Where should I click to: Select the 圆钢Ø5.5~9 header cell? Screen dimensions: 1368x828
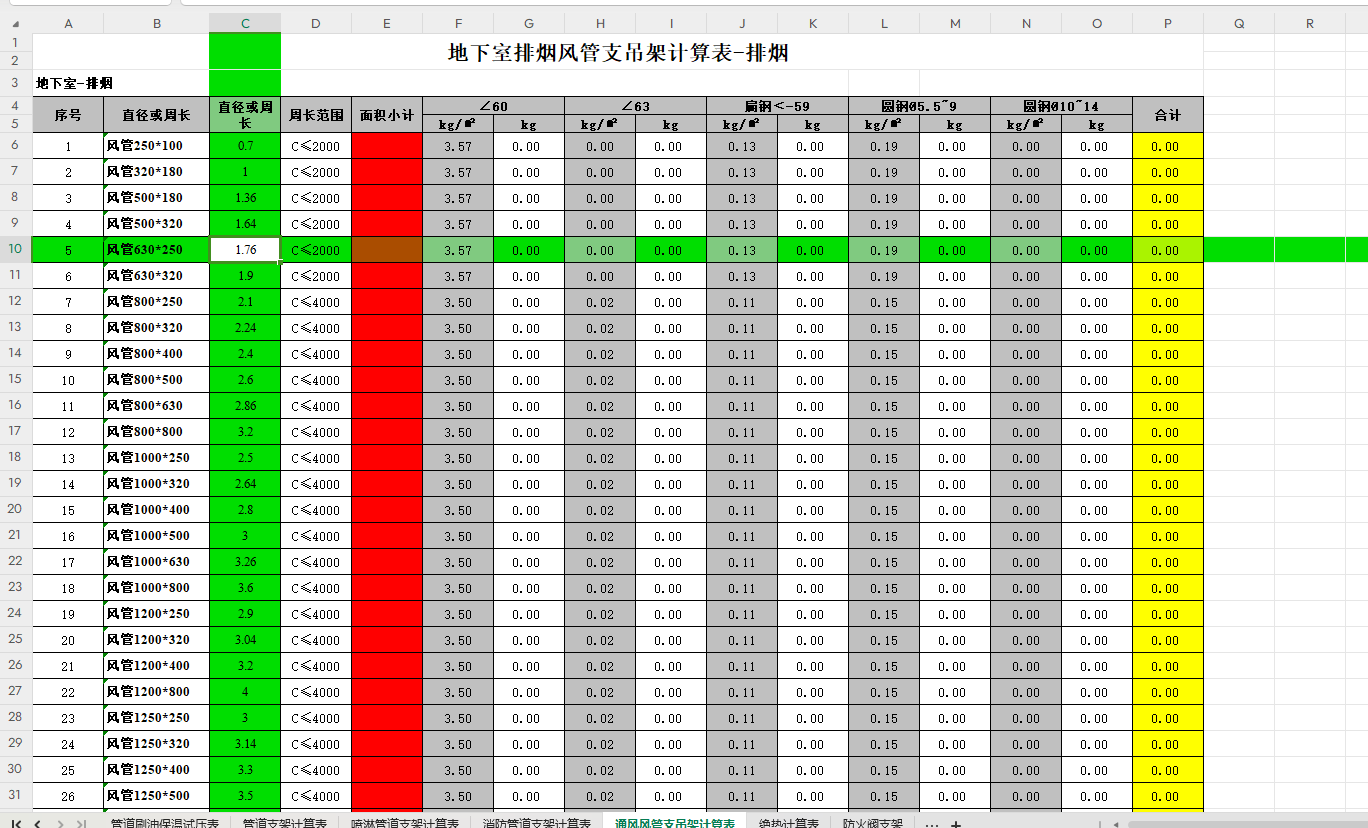pos(919,106)
